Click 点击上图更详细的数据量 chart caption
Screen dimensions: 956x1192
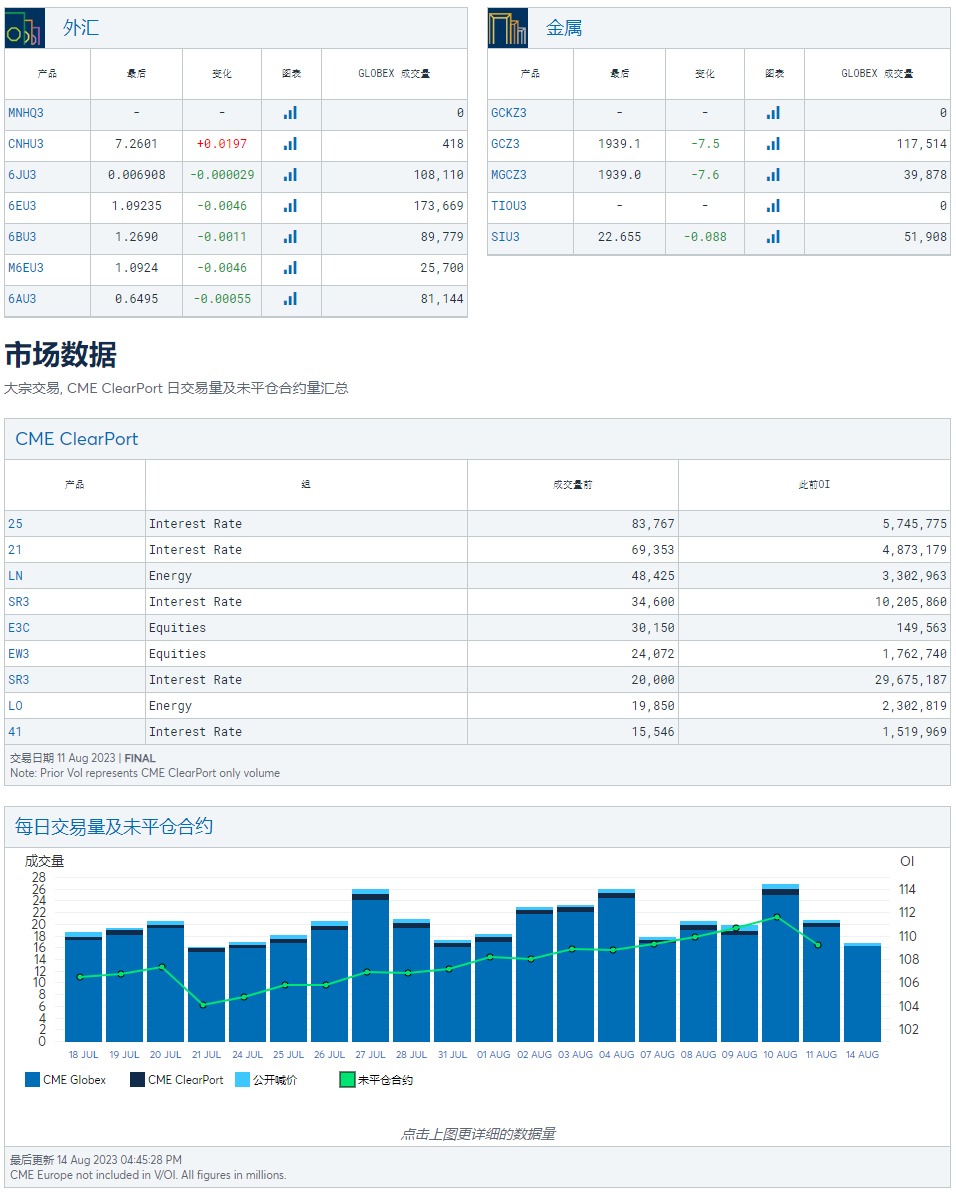(x=478, y=1133)
